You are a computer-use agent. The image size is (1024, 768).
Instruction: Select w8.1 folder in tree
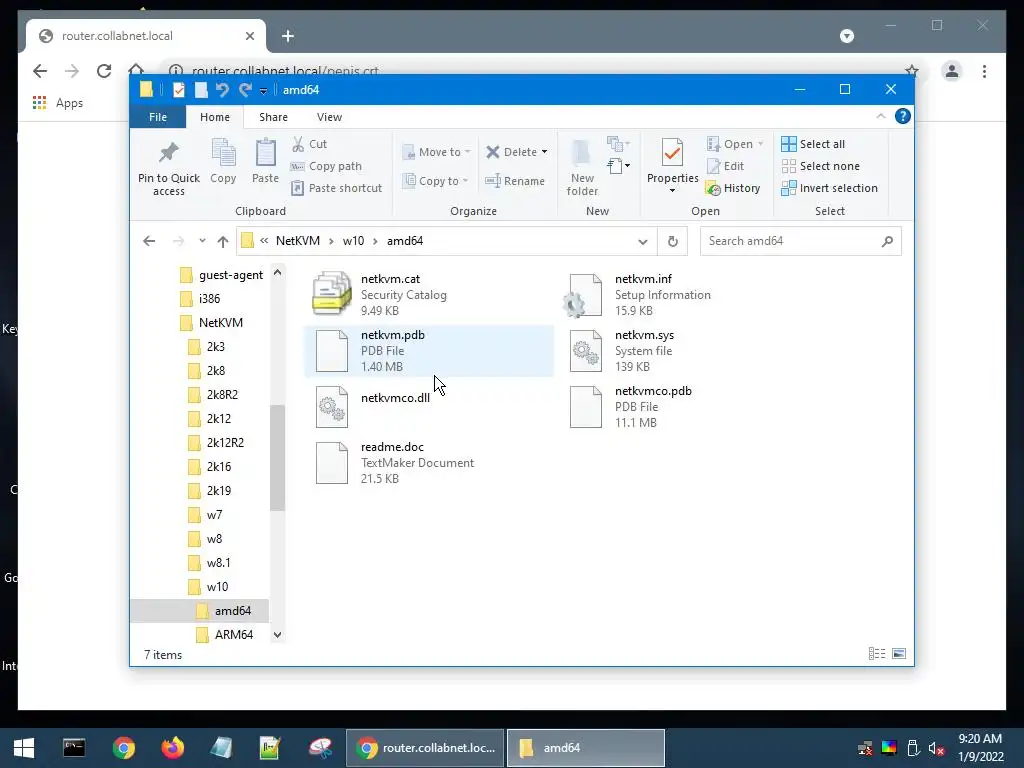(x=209, y=562)
